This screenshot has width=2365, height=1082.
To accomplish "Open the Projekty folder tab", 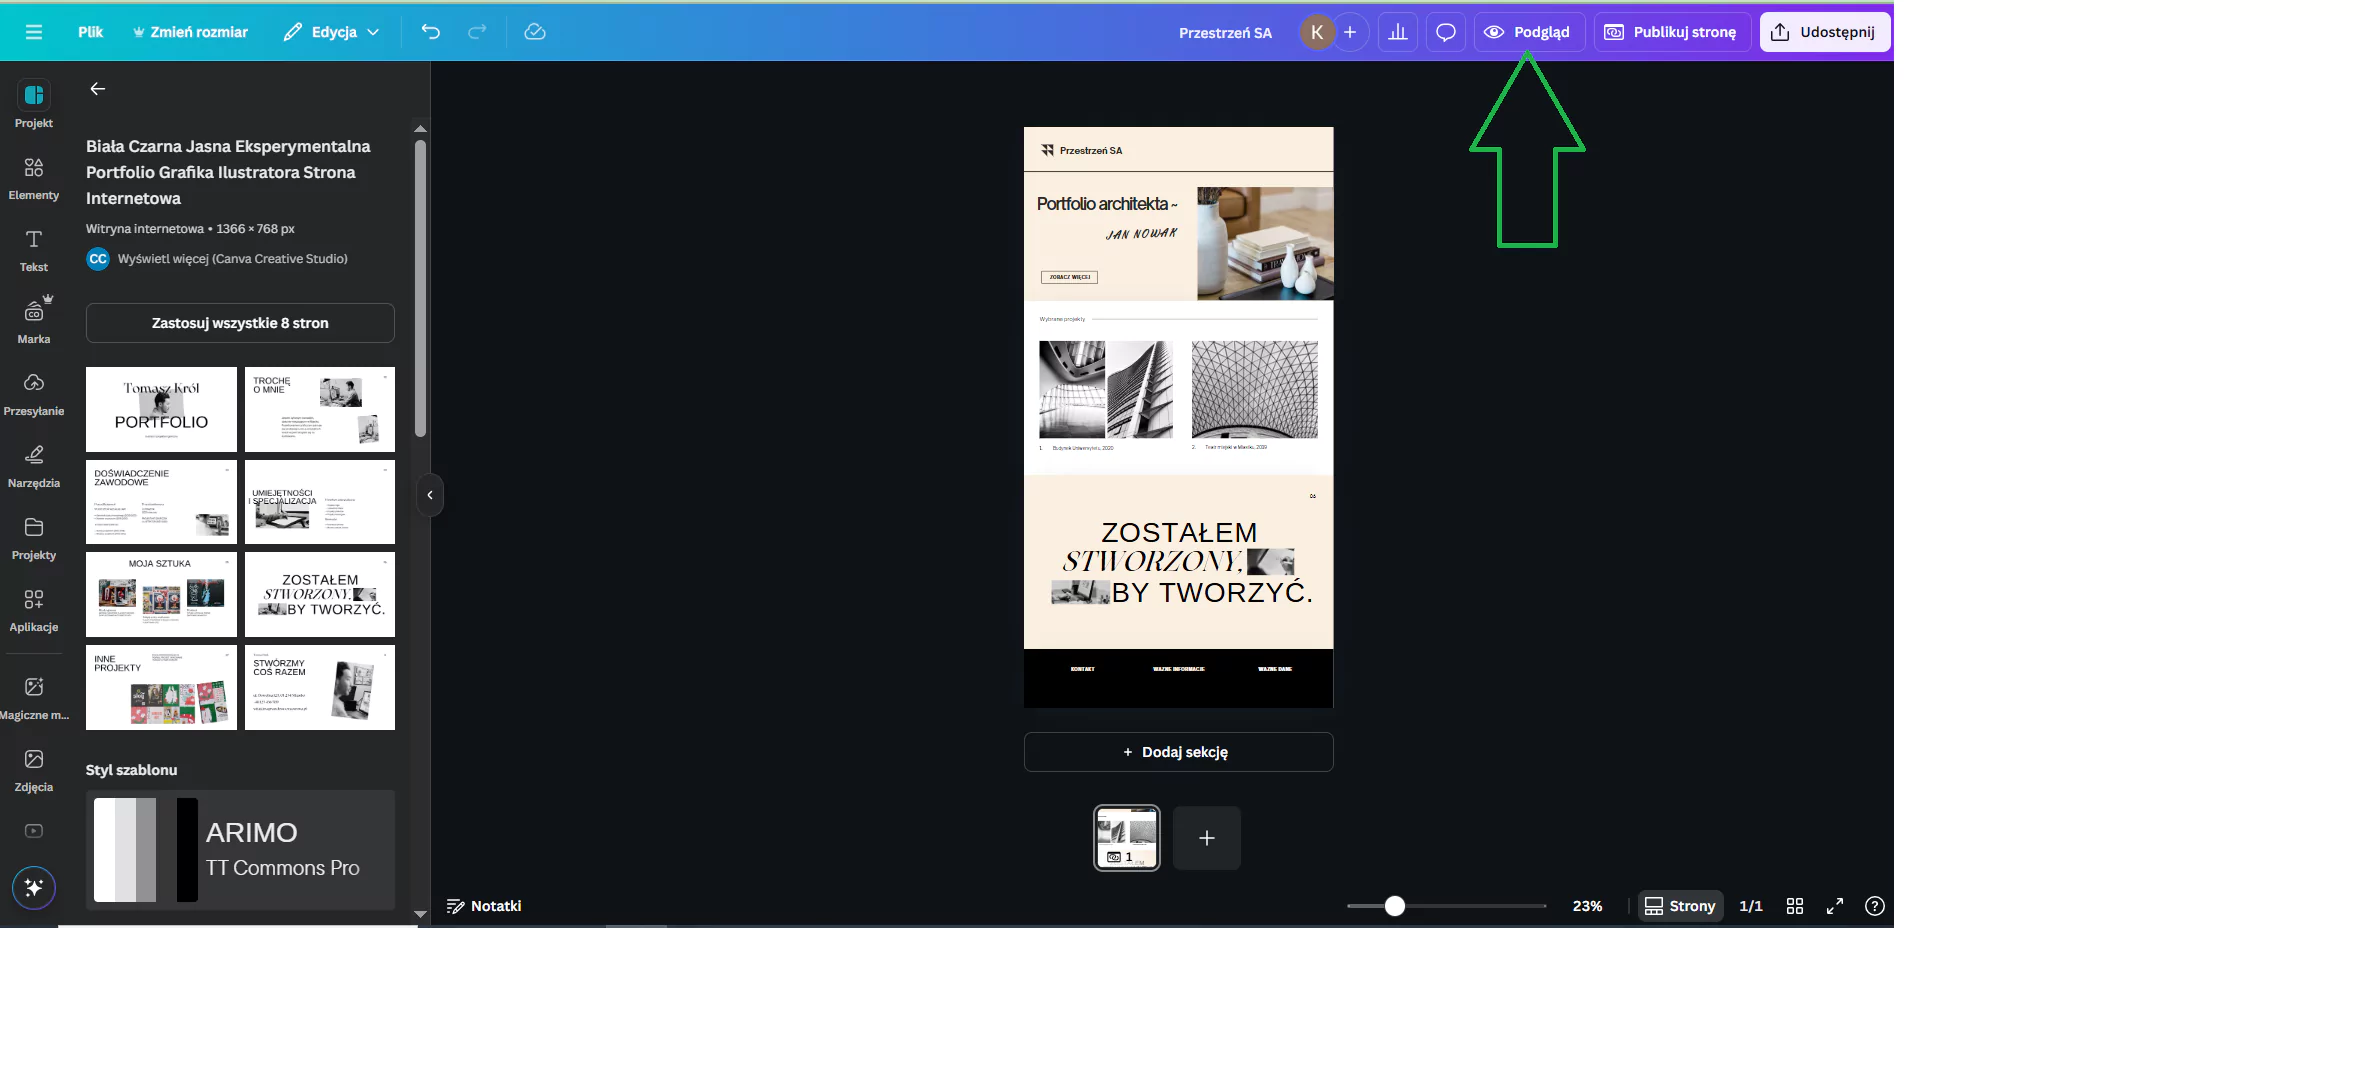I will pos(34,538).
